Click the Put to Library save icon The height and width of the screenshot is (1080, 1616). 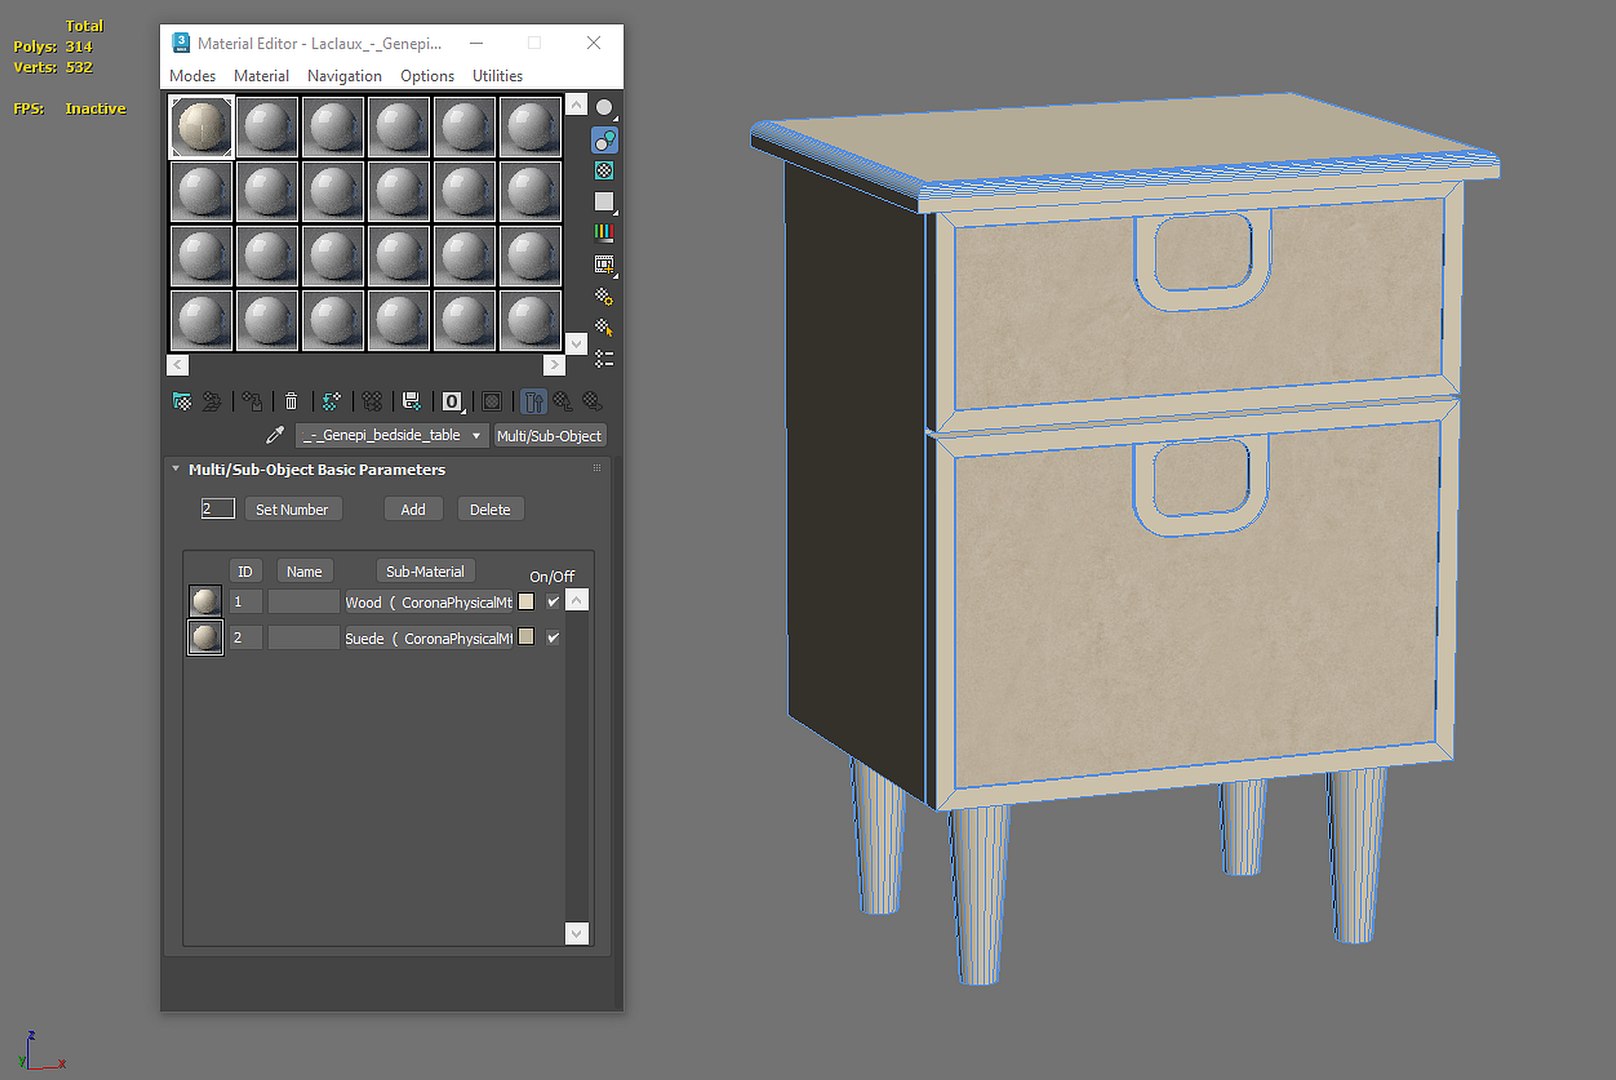(411, 401)
